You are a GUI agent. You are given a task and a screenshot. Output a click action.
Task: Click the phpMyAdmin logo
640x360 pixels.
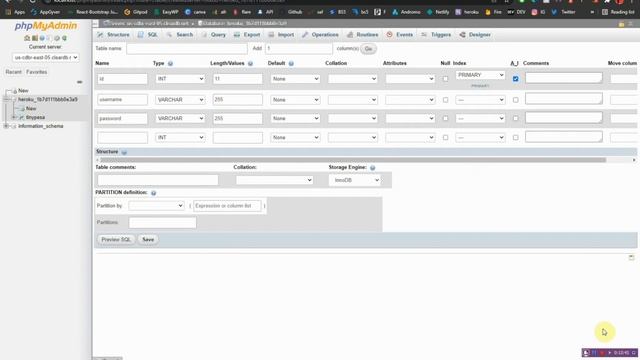coord(46,26)
